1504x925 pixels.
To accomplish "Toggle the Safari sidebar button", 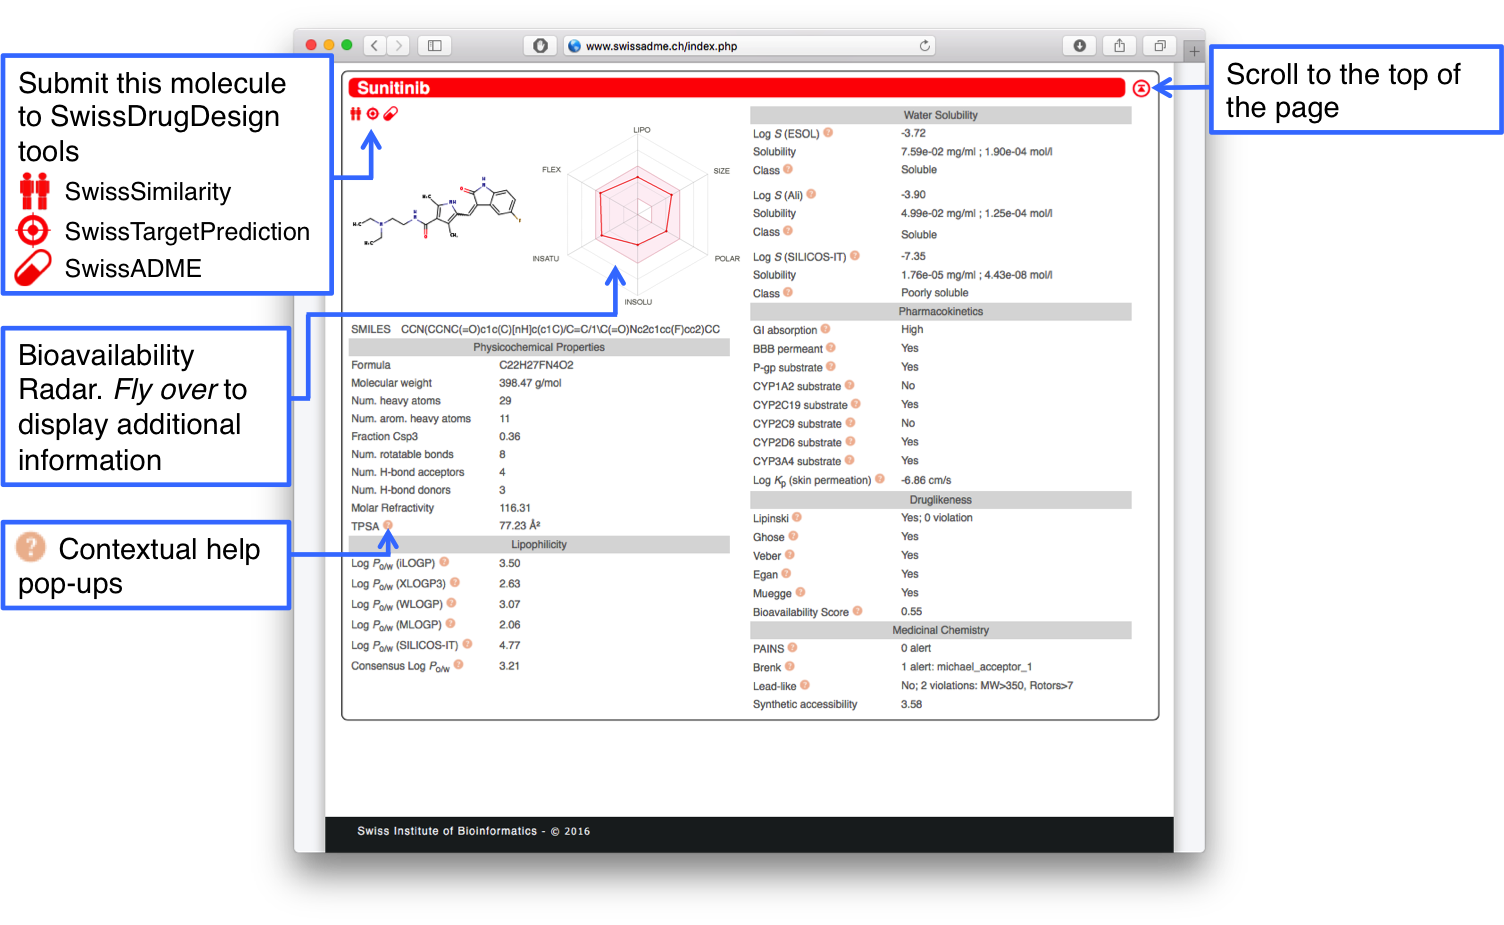I will click(x=435, y=45).
